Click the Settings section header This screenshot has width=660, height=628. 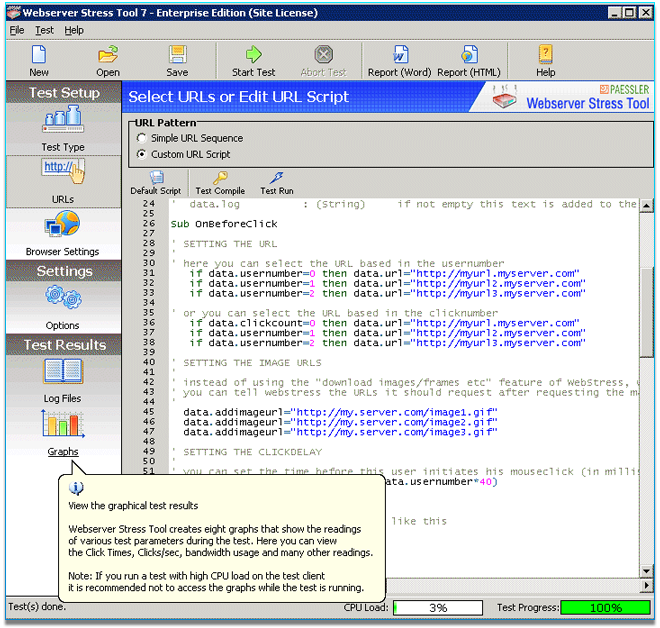[64, 271]
